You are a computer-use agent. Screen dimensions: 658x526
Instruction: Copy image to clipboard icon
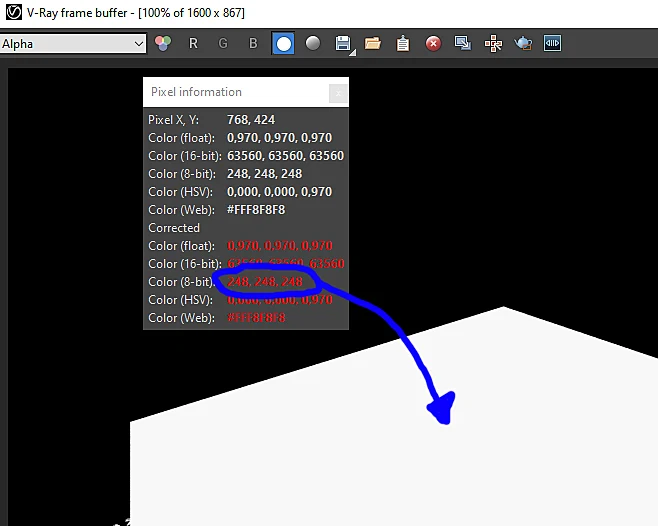pos(403,43)
